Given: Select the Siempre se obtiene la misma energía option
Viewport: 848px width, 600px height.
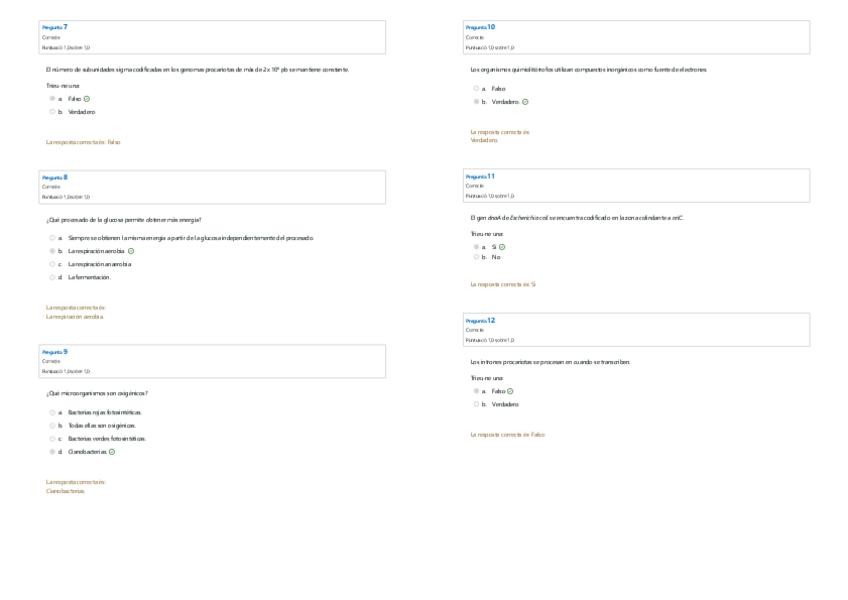Looking at the screenshot, I should pos(52,238).
